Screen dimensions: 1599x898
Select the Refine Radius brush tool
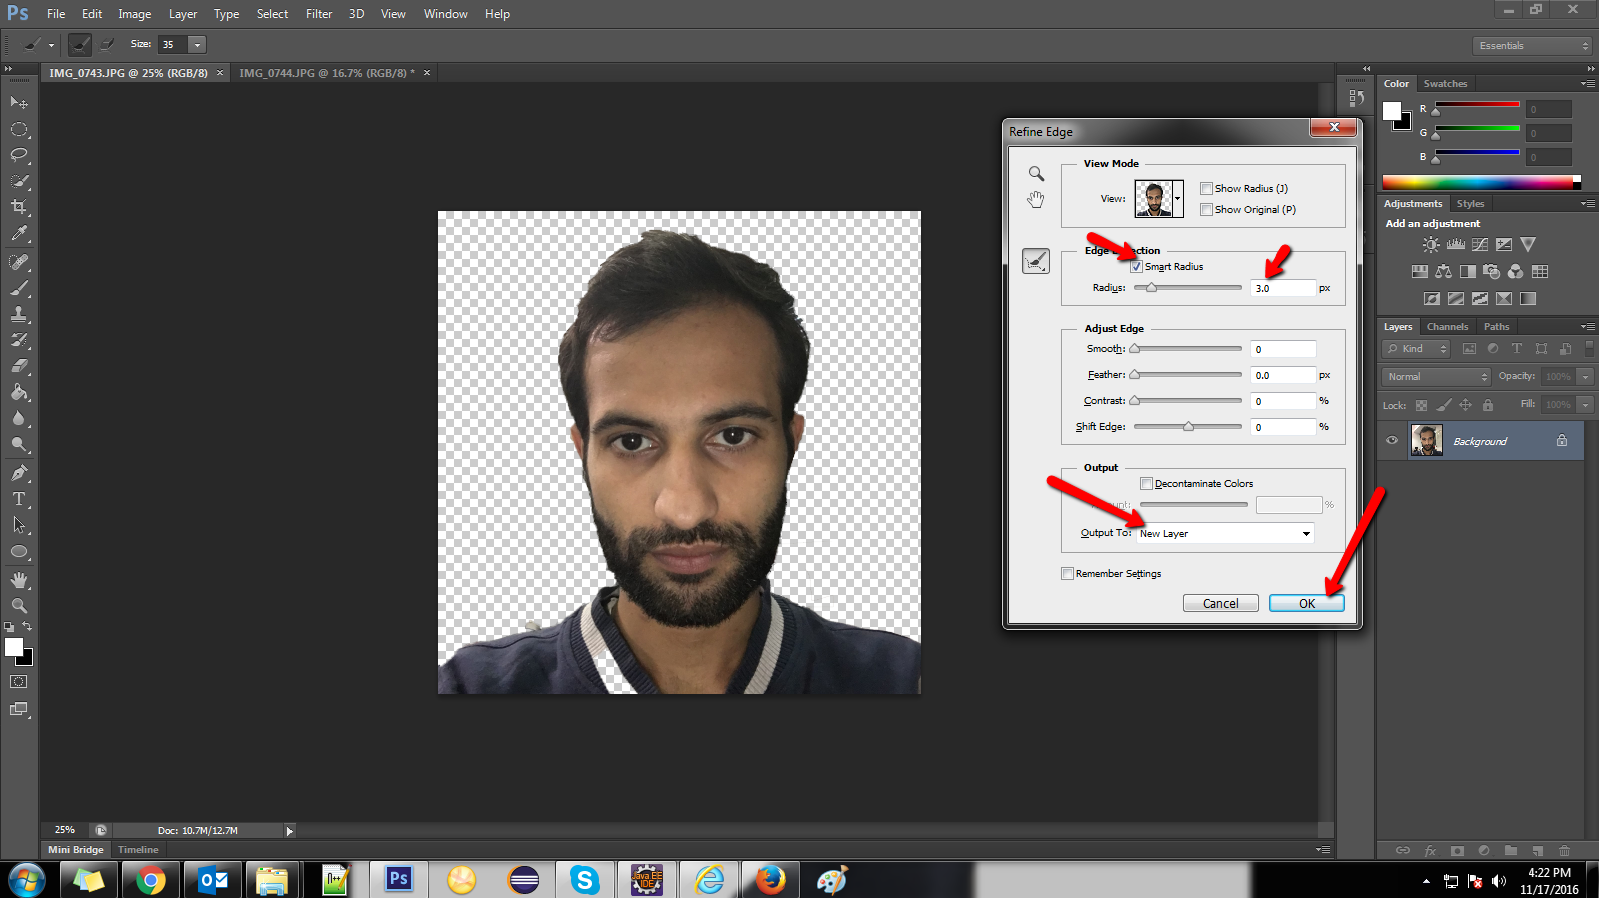click(x=1036, y=261)
